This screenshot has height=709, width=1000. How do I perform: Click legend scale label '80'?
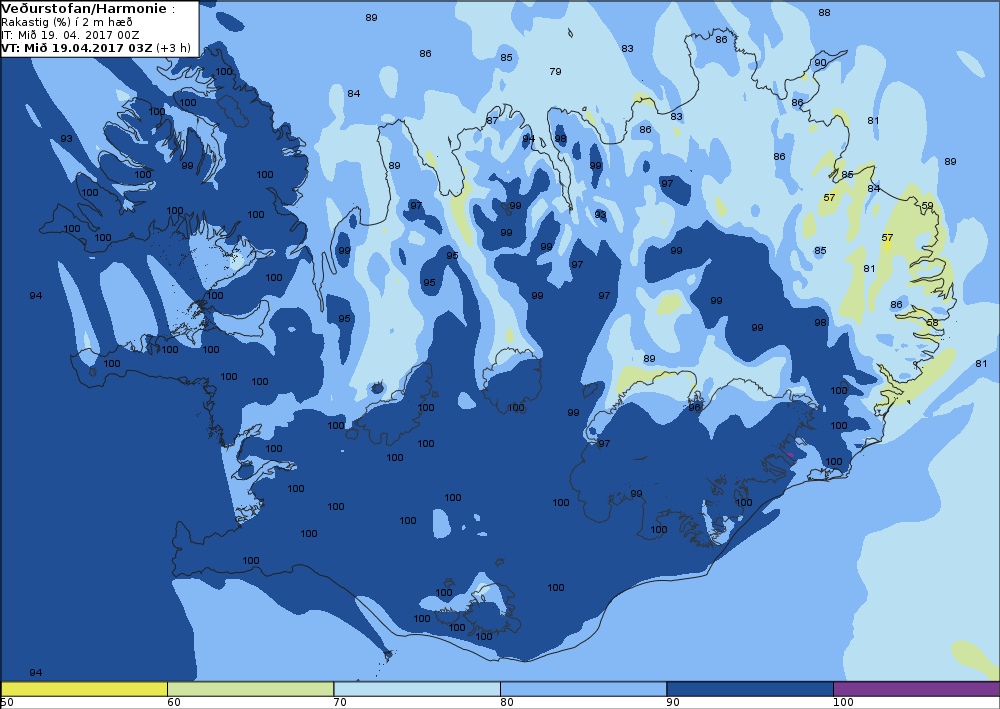coord(506,703)
